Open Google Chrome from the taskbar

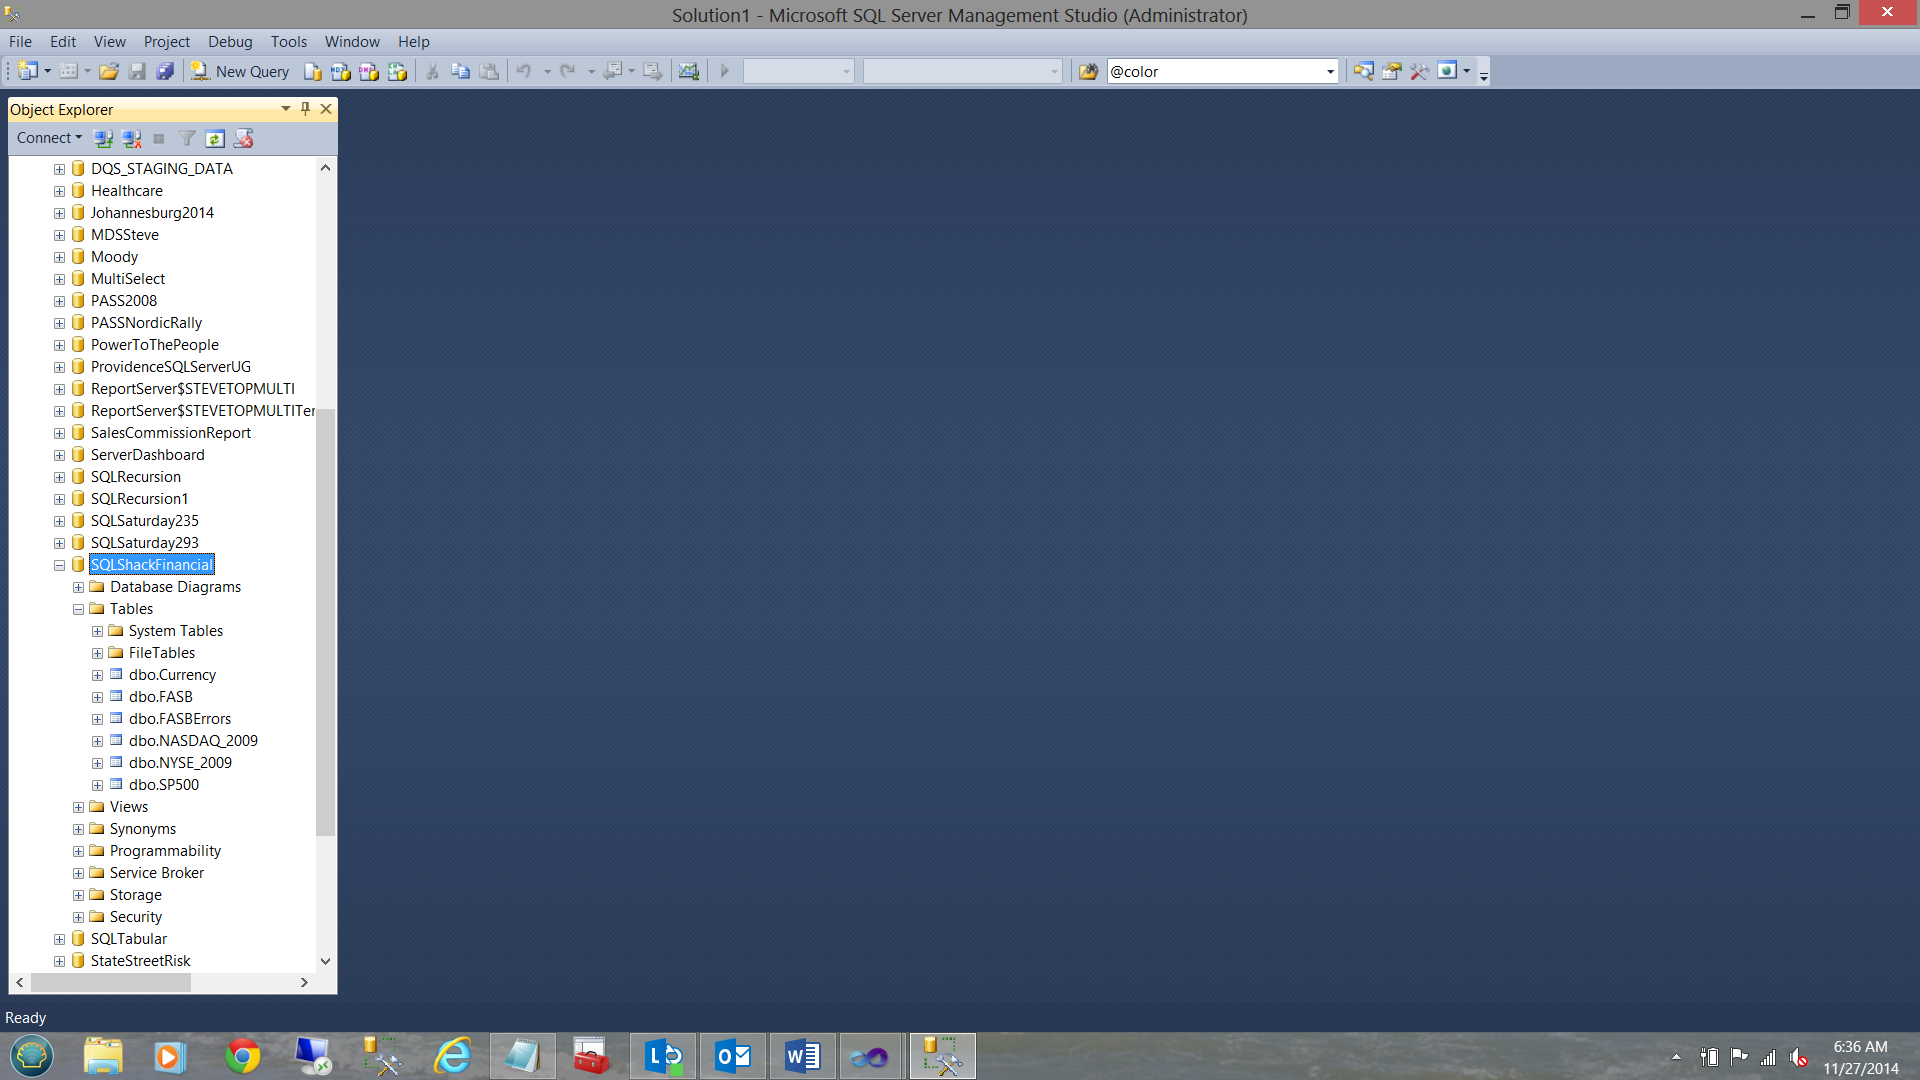242,1056
